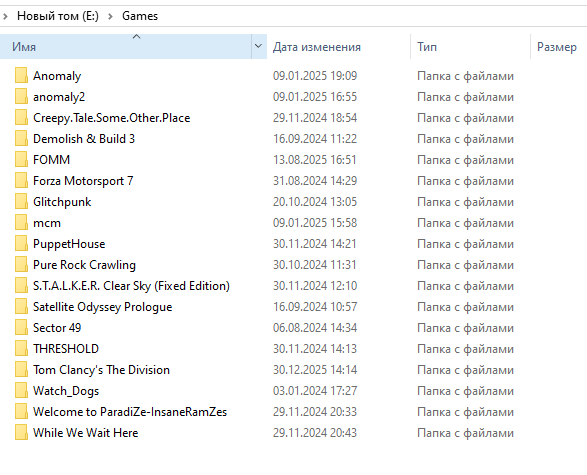
Task: Select the Sector 49 folder name
Action: (57, 328)
